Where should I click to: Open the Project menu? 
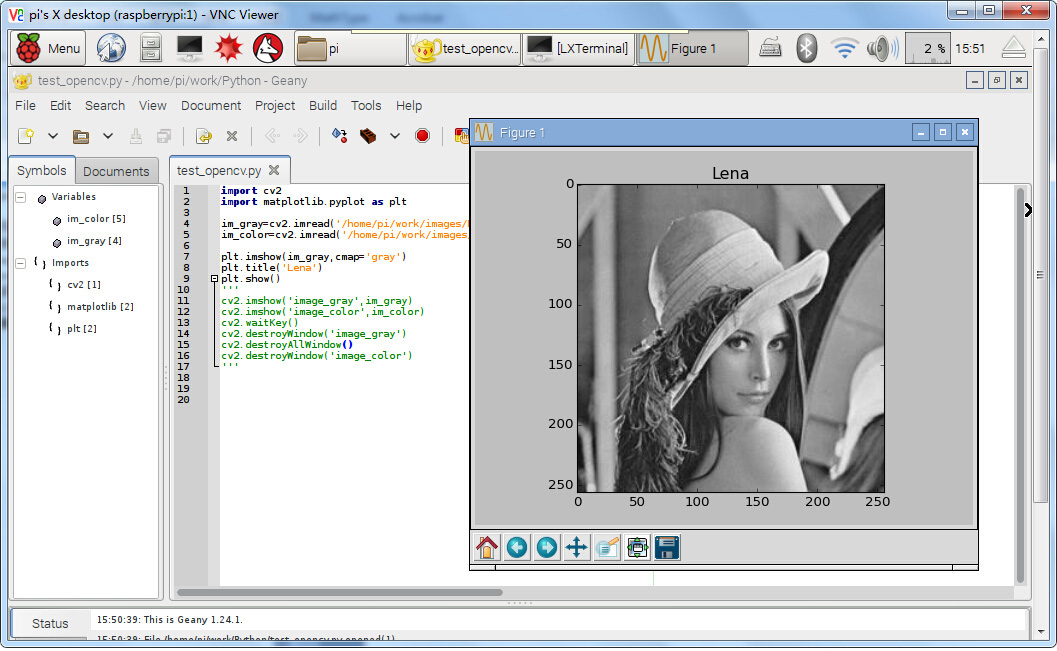coord(275,106)
